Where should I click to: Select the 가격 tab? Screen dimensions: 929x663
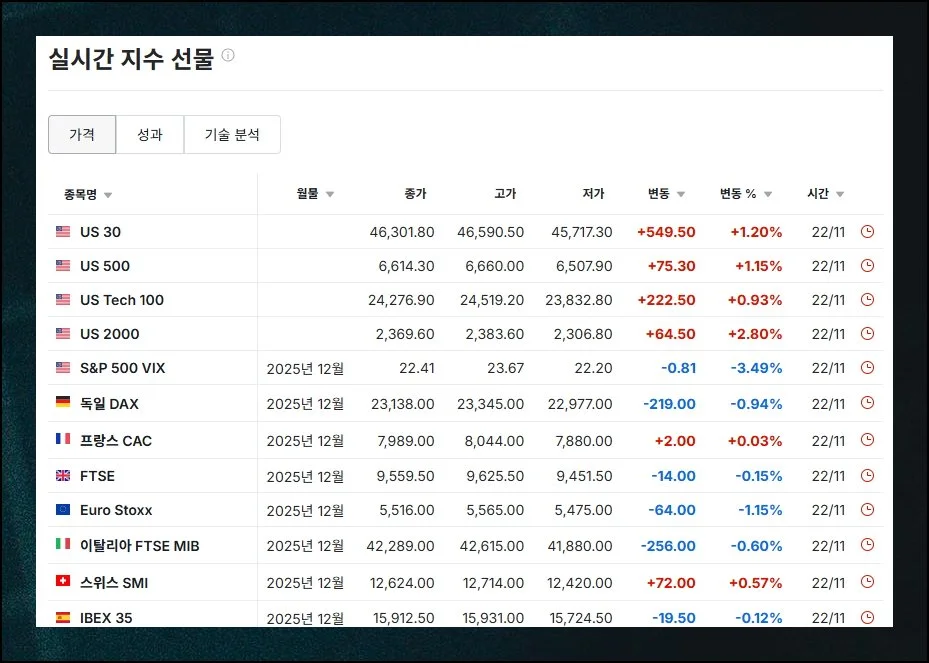click(x=82, y=134)
